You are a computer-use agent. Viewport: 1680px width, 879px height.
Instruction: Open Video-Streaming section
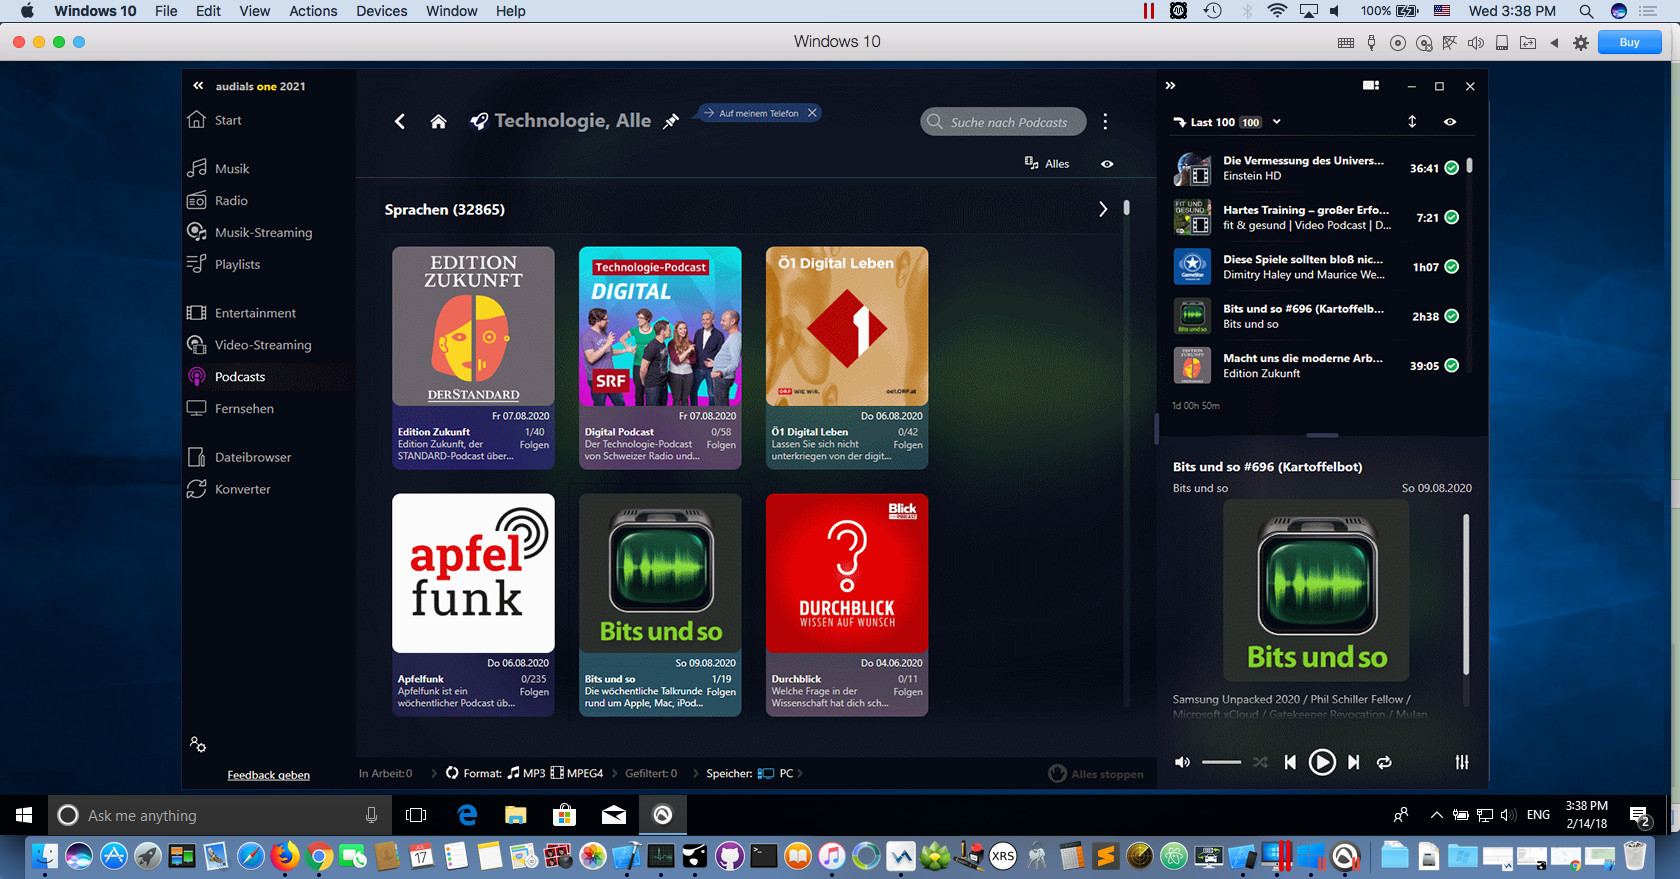click(x=262, y=345)
